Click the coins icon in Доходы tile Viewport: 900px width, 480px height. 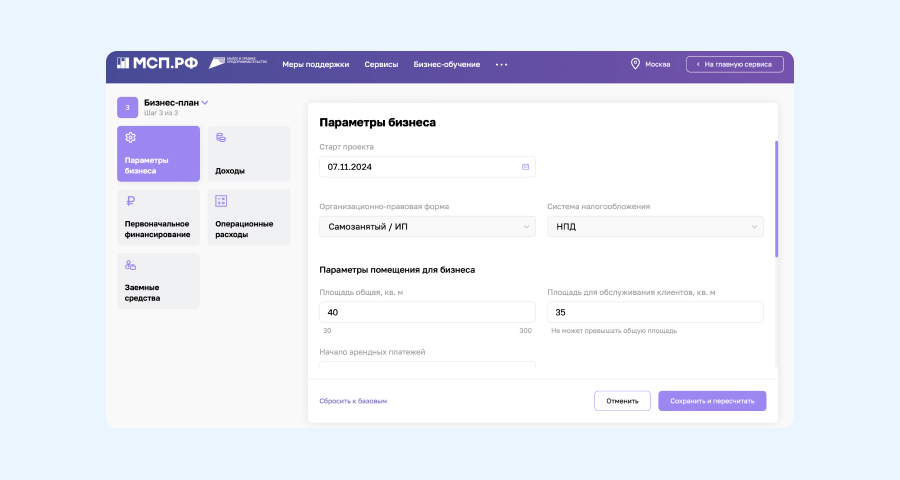(221, 138)
